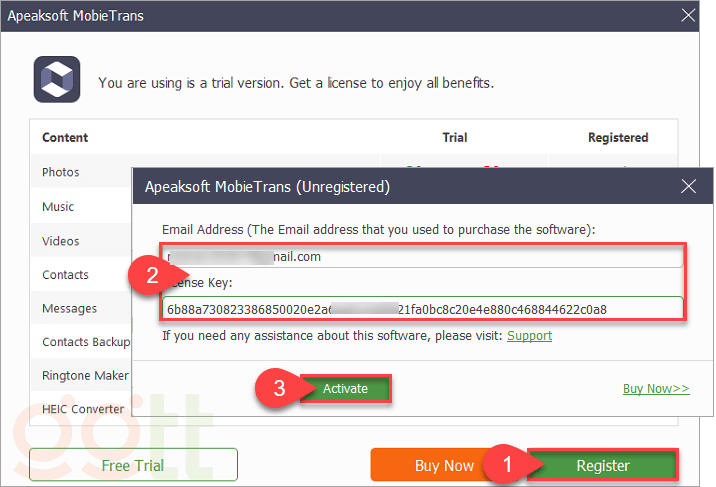Select the Messages row

[69, 309]
